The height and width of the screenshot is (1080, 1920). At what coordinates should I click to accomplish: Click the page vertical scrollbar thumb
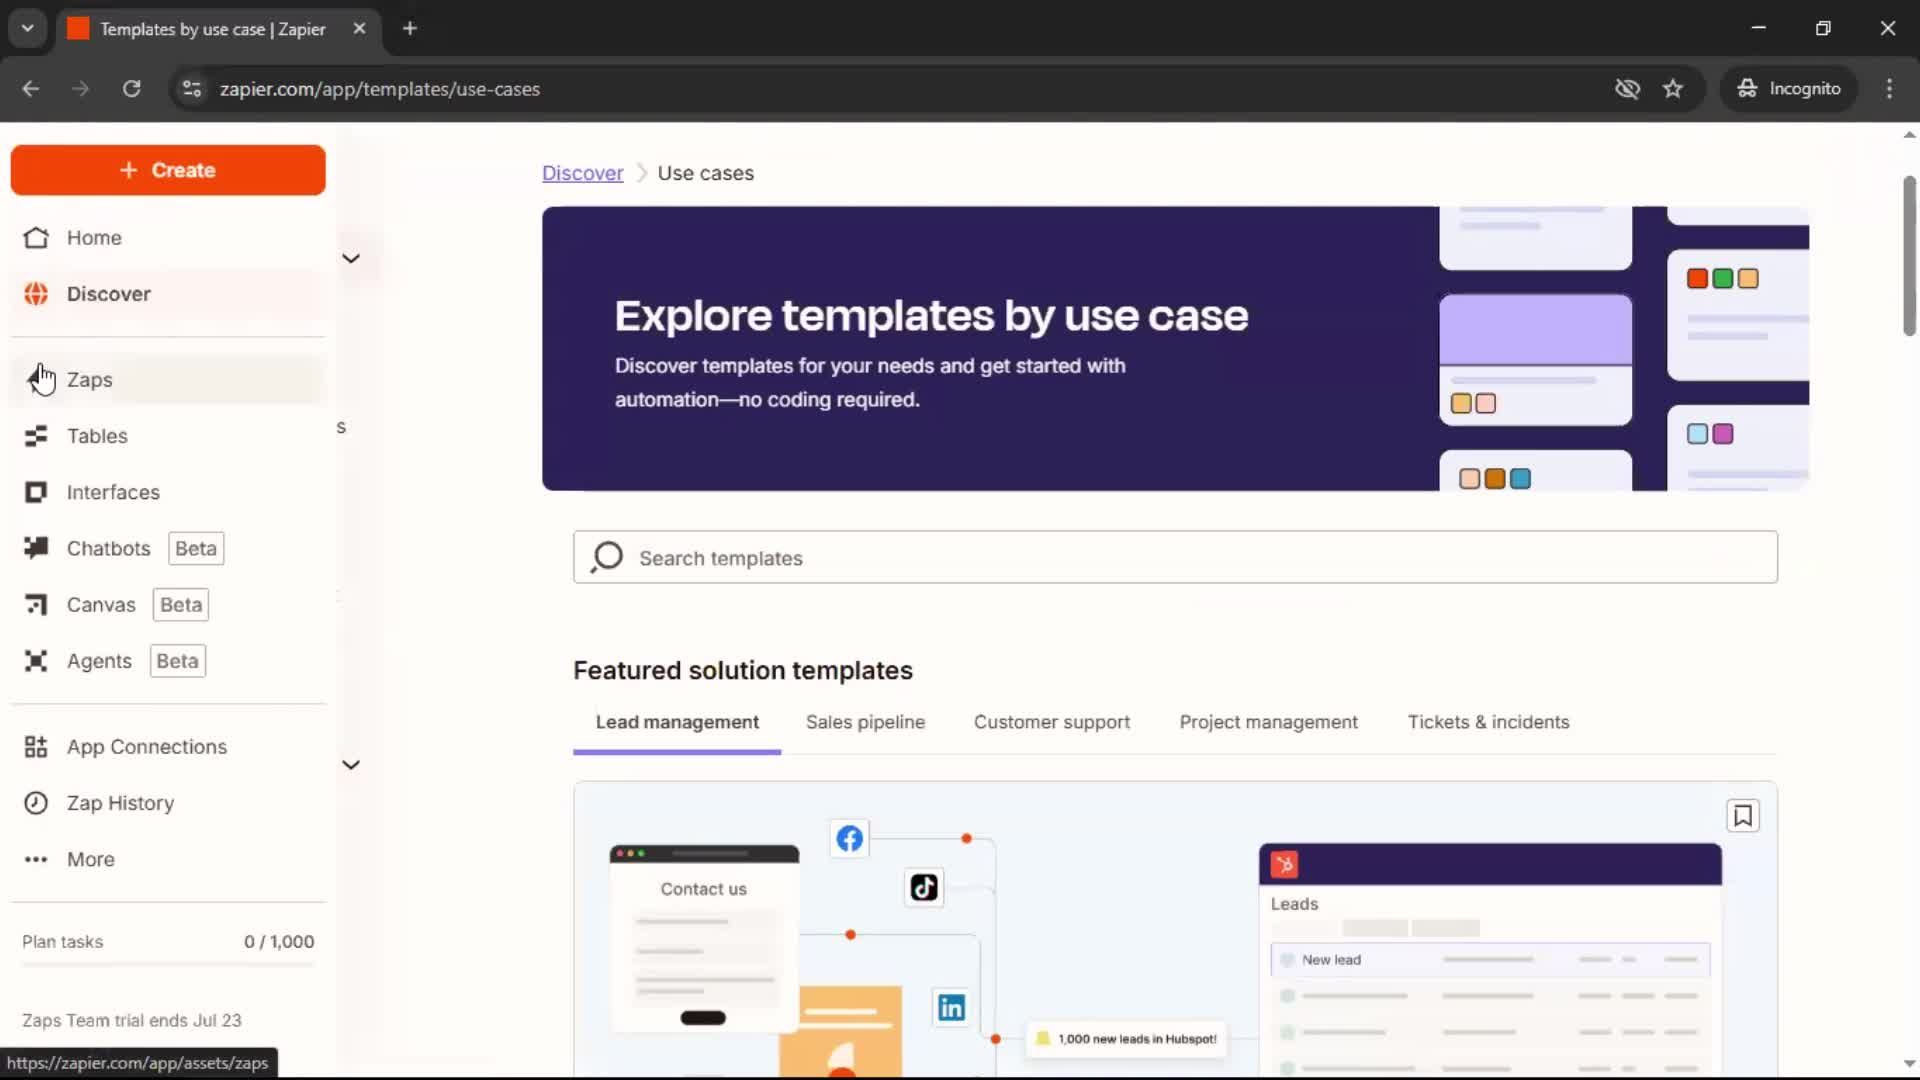(1909, 256)
